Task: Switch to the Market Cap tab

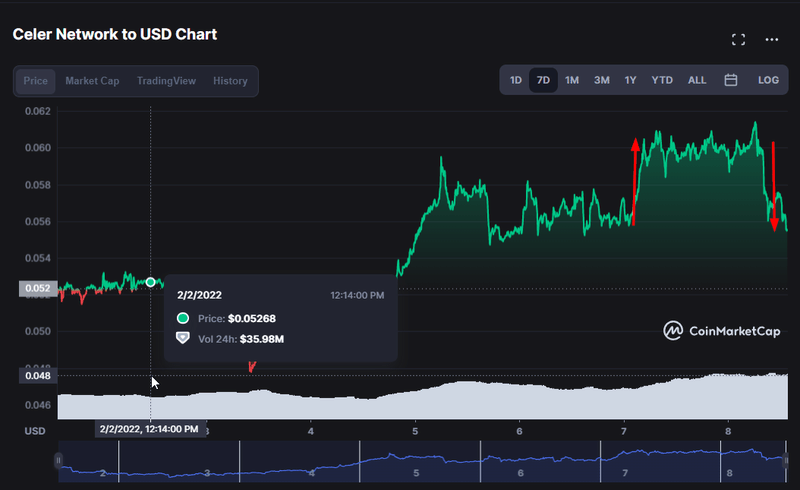Action: coord(92,81)
